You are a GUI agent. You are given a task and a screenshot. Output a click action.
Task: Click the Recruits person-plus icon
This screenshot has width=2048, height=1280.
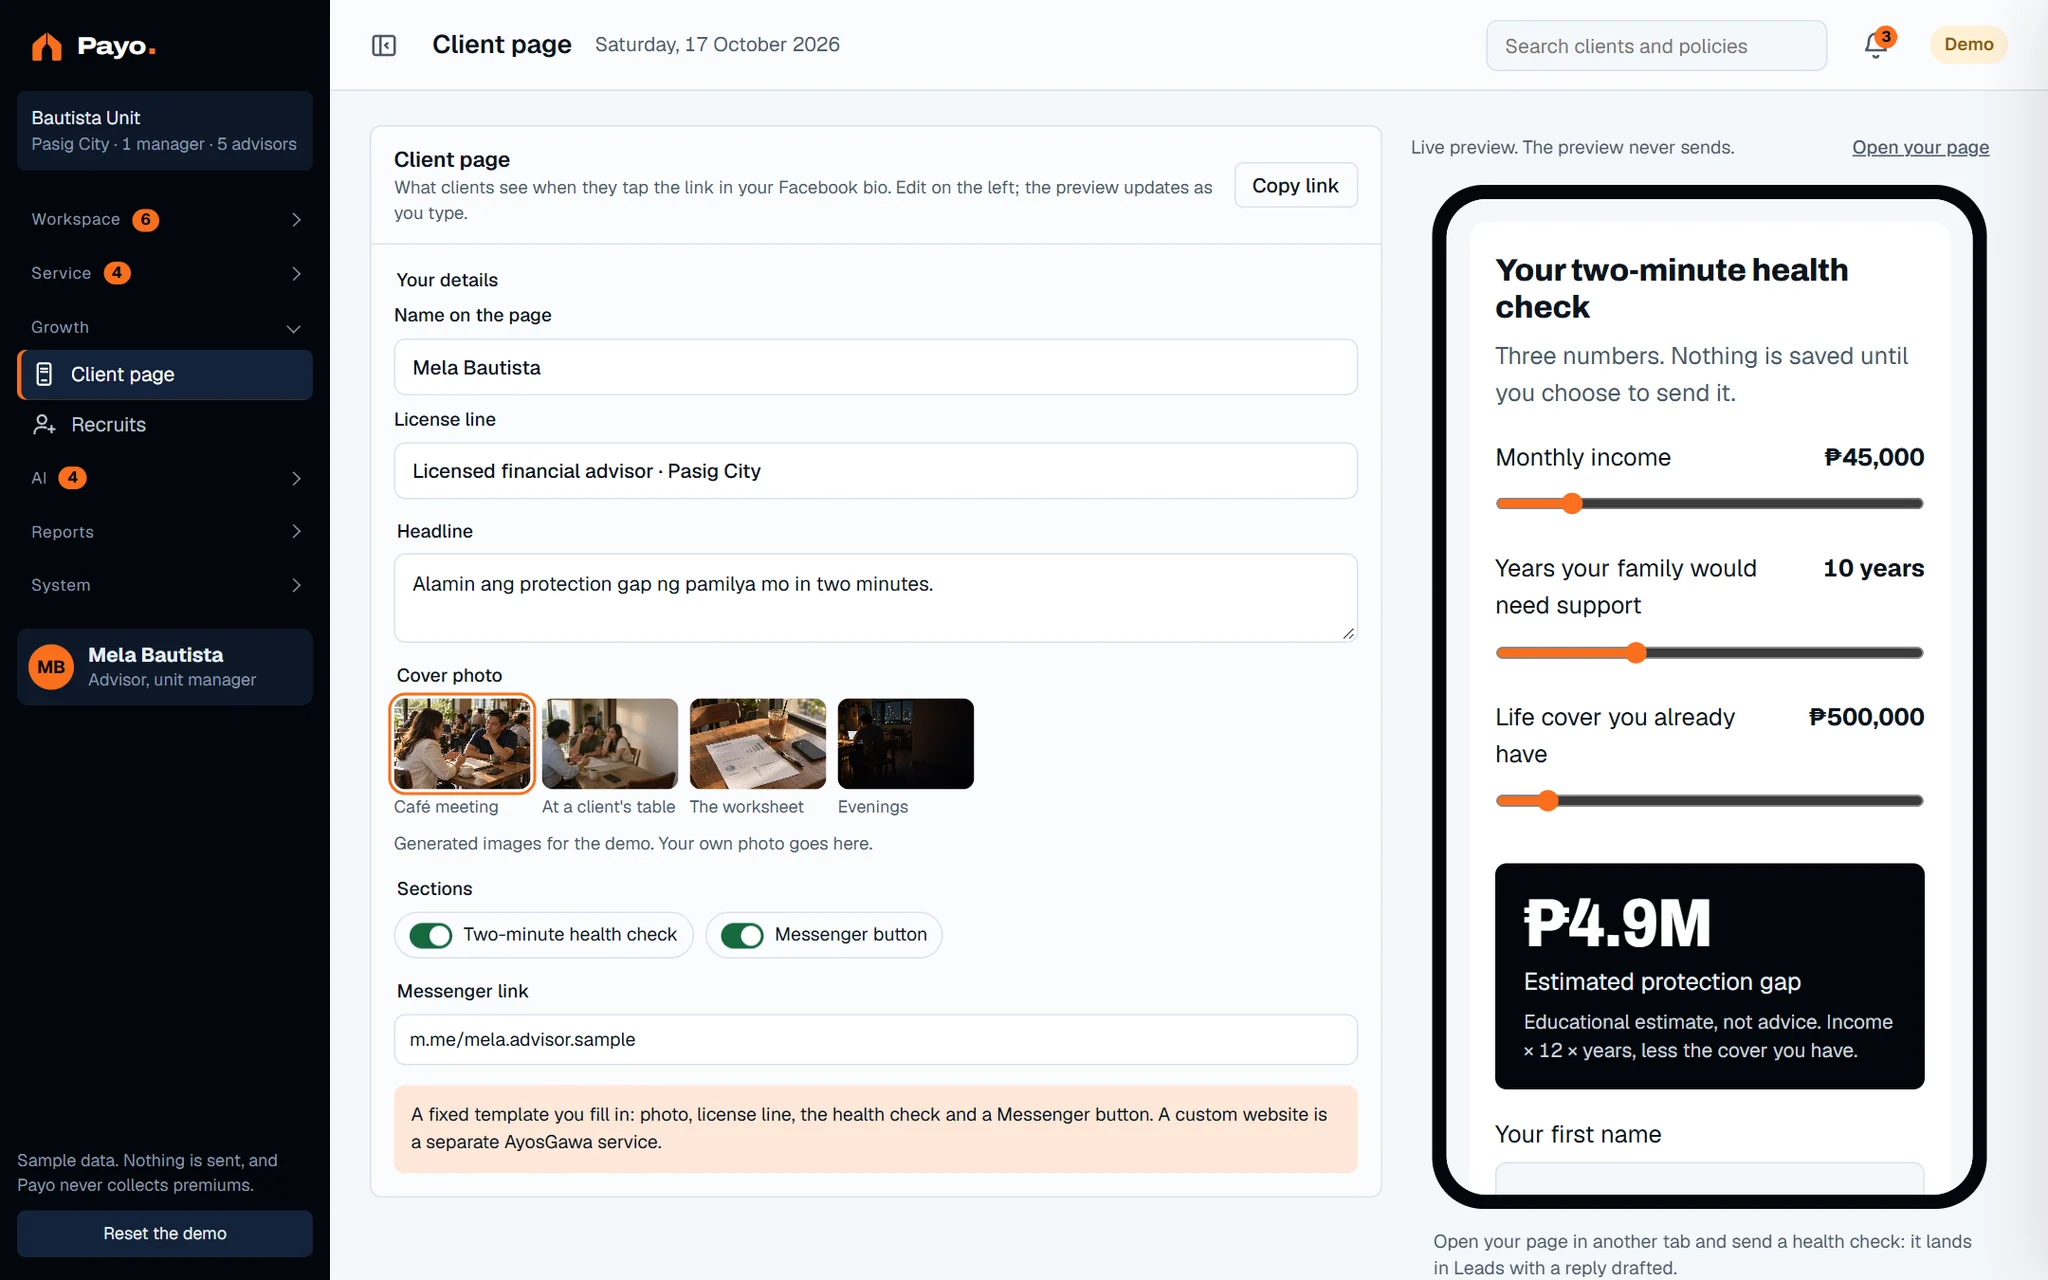(x=44, y=425)
